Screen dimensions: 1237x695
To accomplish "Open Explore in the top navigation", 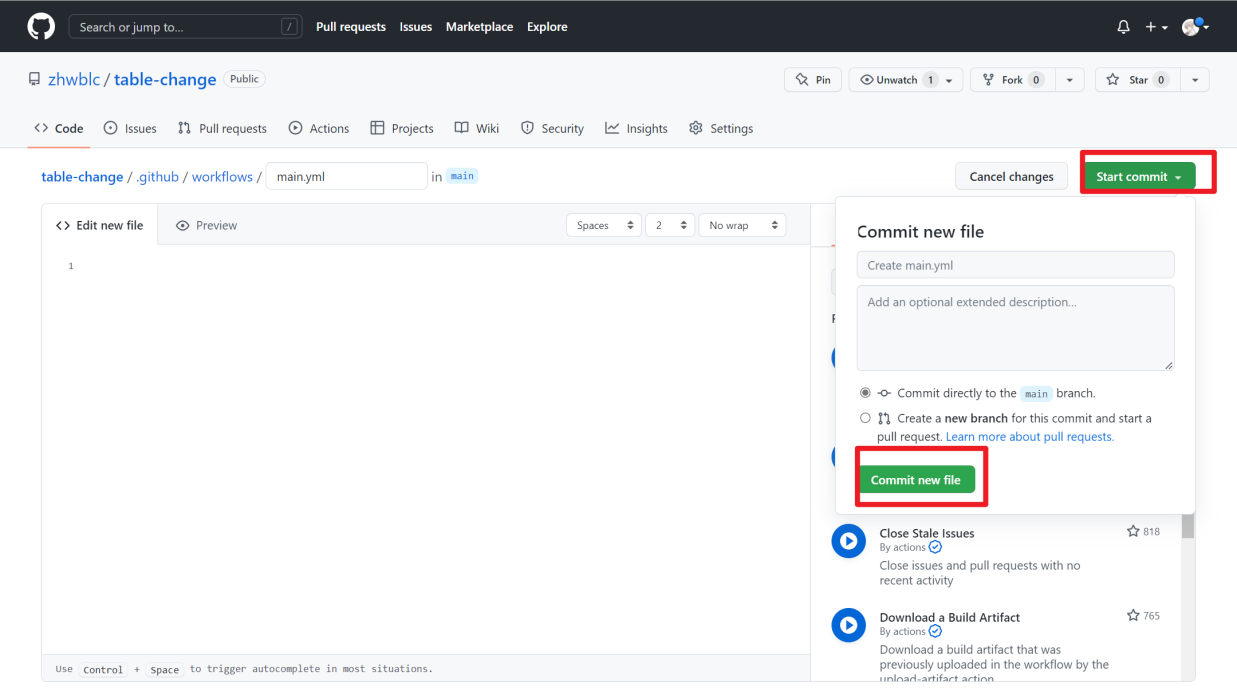I will click(x=547, y=27).
